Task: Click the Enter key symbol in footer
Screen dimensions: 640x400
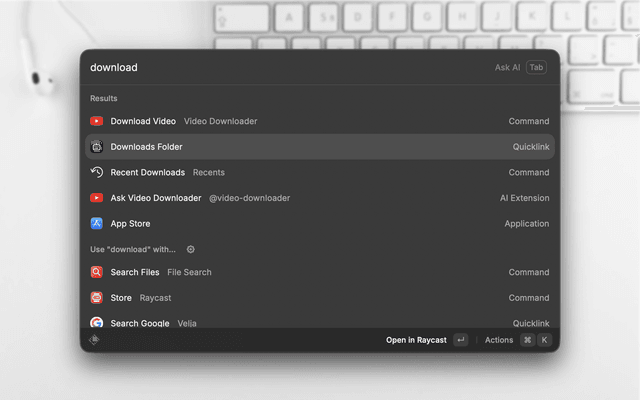Action: pos(460,340)
